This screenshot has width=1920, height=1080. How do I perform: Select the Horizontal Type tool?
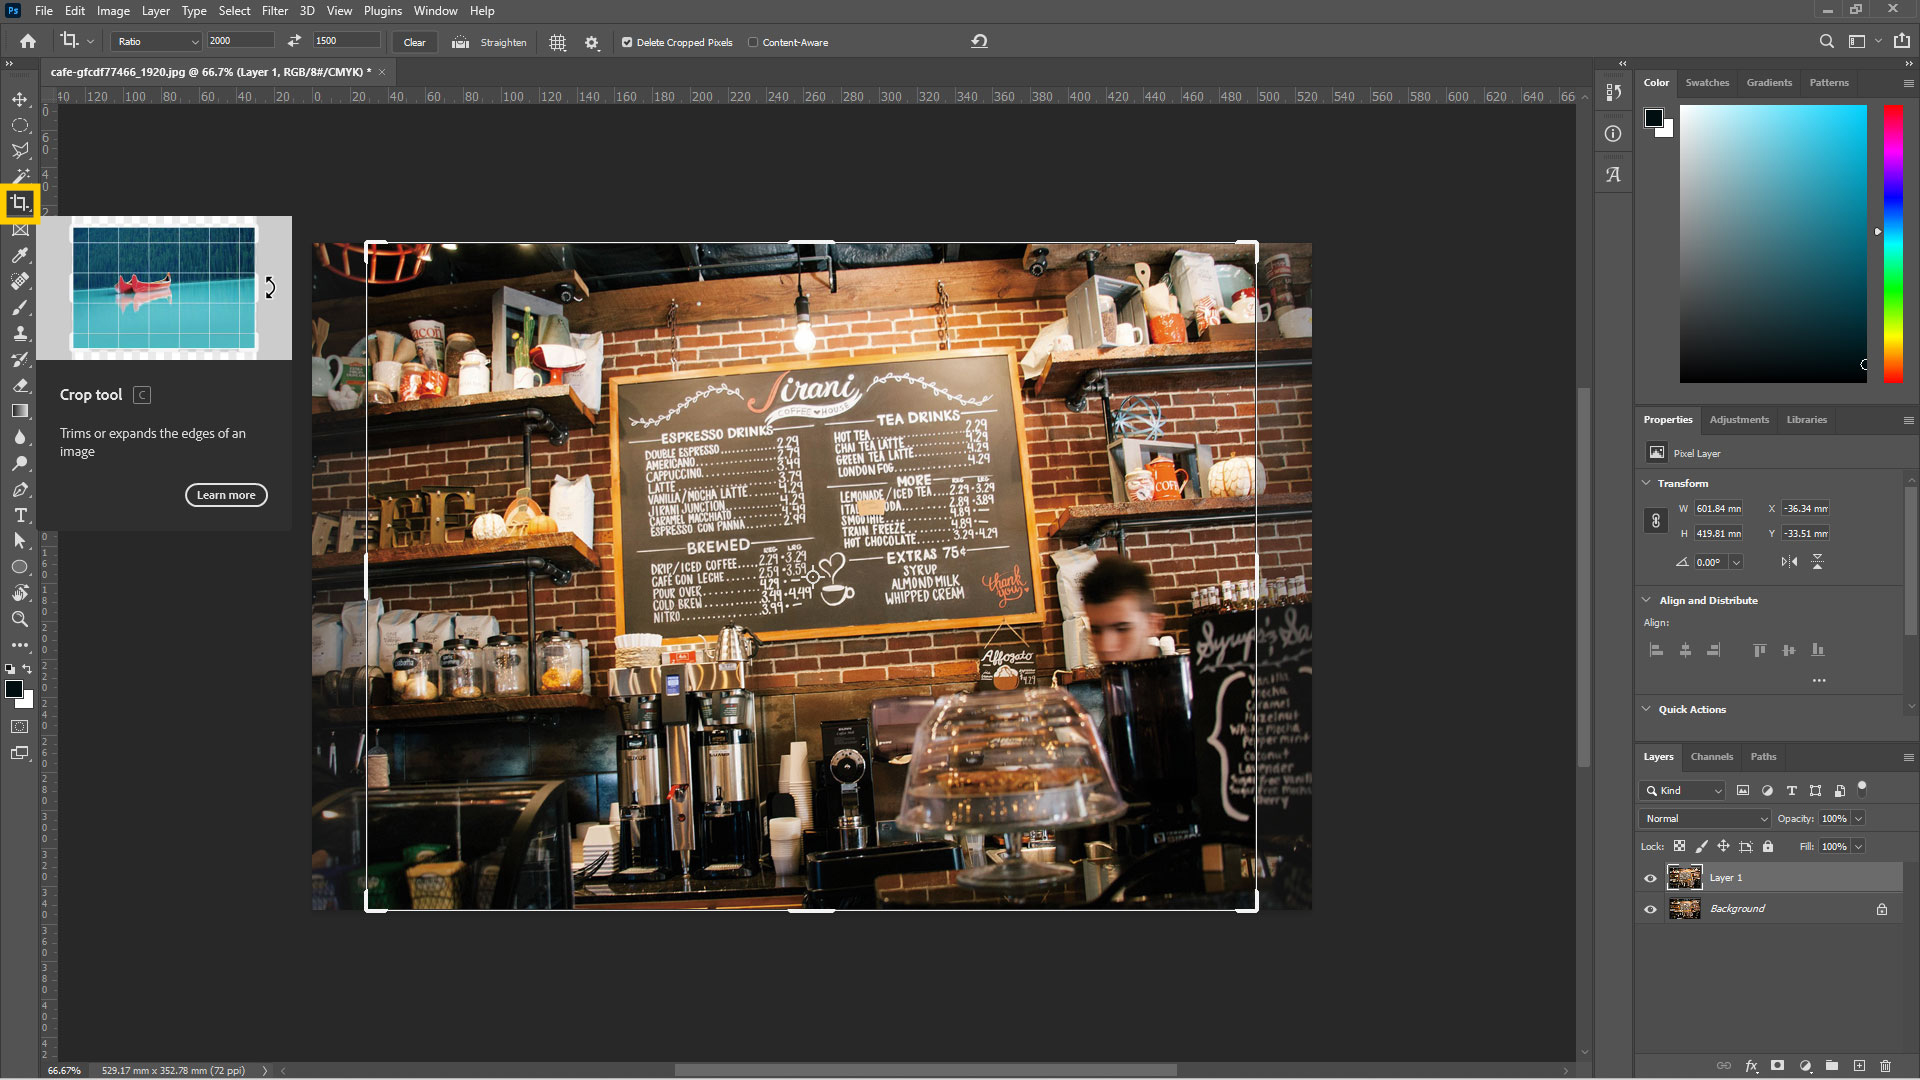19,515
